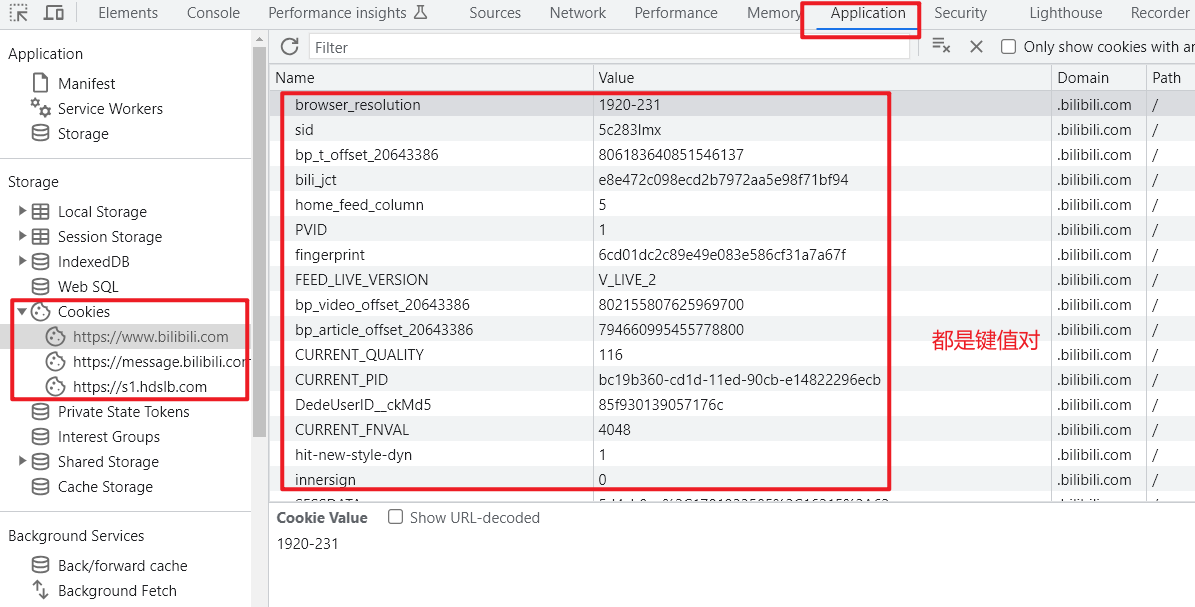
Task: Delete selected cookie with X icon
Action: pyautogui.click(x=977, y=47)
